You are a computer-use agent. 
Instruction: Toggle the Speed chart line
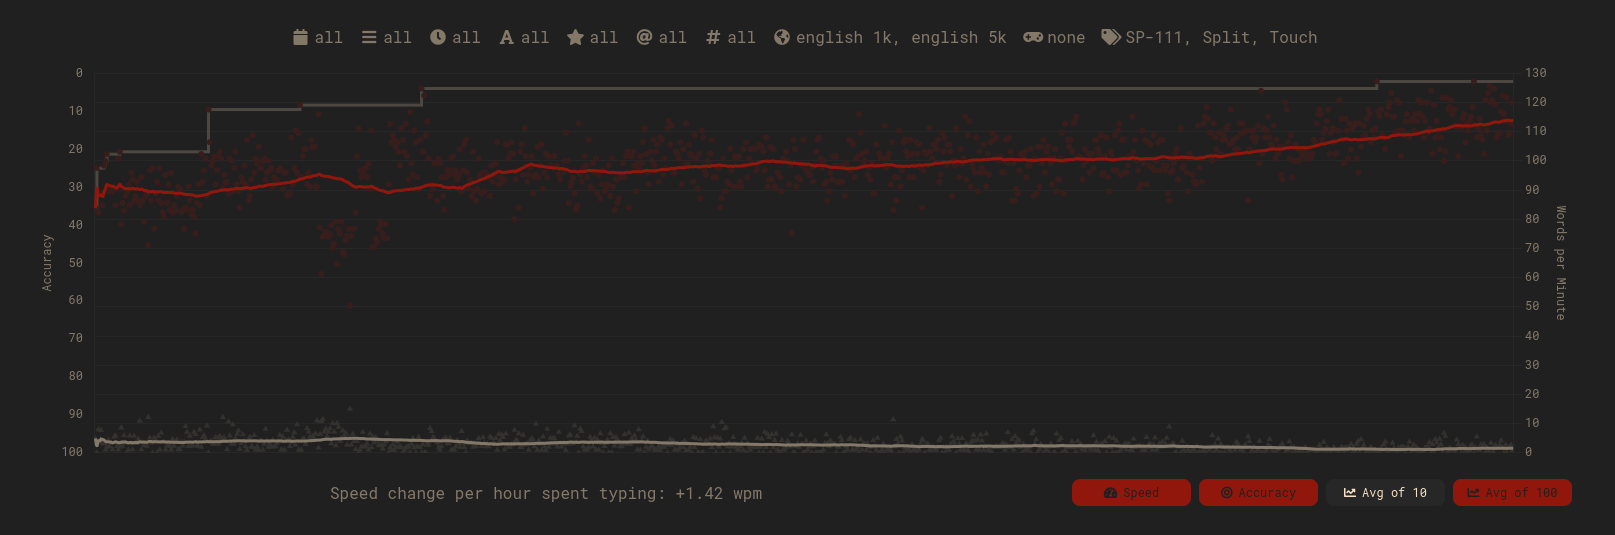coord(1131,493)
